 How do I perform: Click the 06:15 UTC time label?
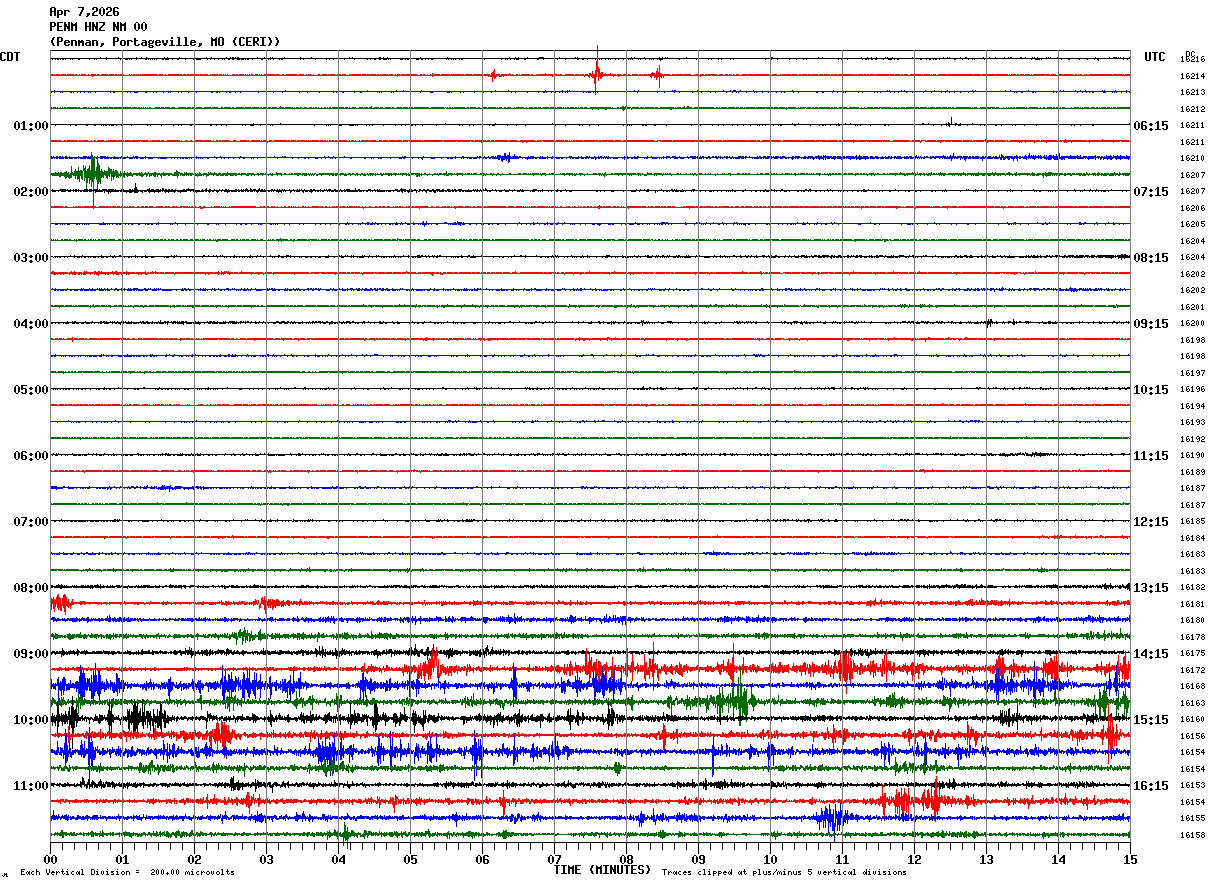1150,125
